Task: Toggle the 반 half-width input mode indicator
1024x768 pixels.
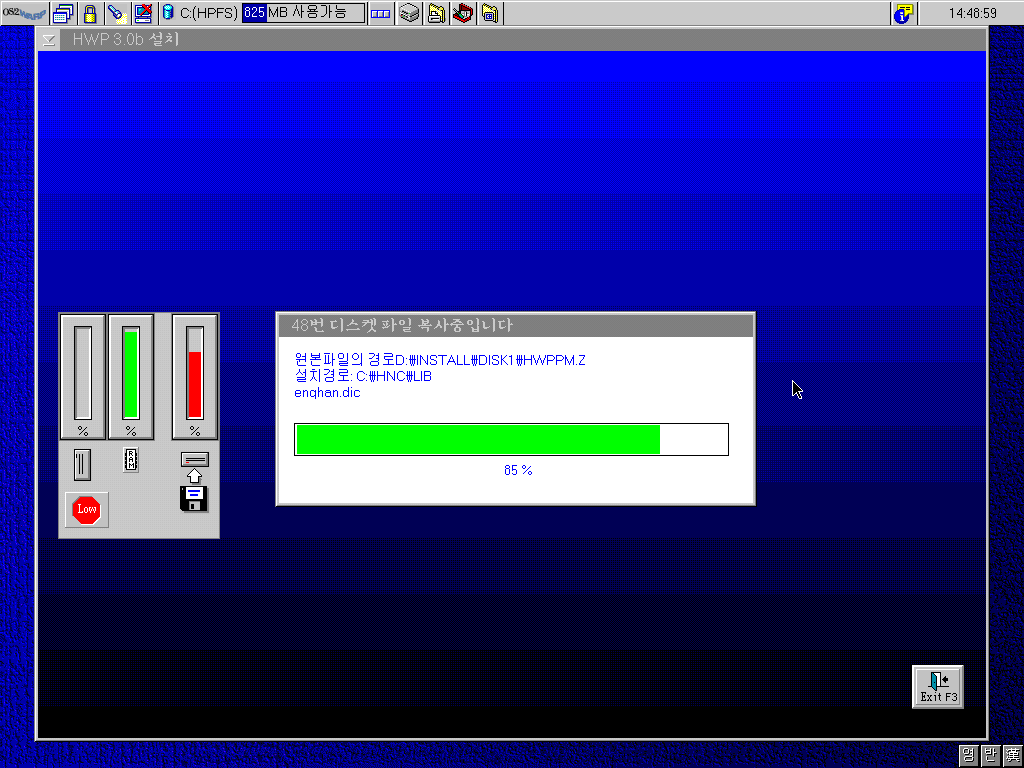Action: (x=990, y=756)
